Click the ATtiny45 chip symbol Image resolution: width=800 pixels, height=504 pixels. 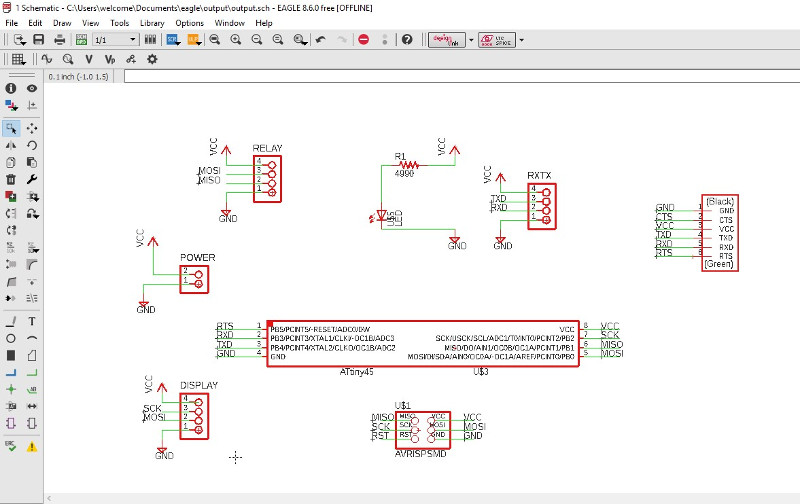[423, 343]
